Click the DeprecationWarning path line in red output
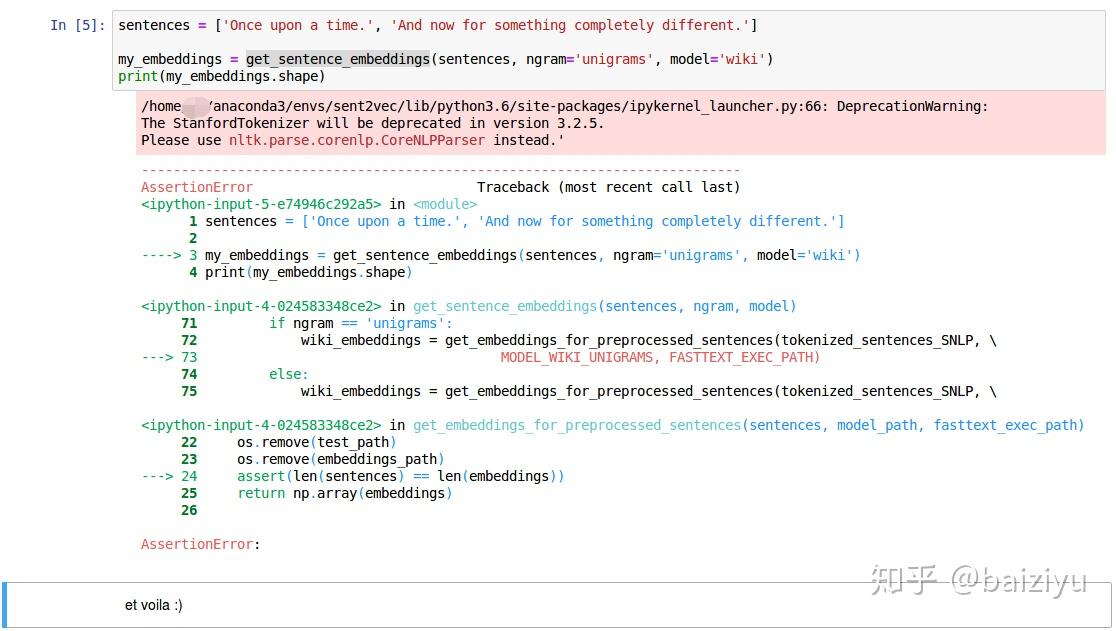The image size is (1116, 631). [x=564, y=106]
